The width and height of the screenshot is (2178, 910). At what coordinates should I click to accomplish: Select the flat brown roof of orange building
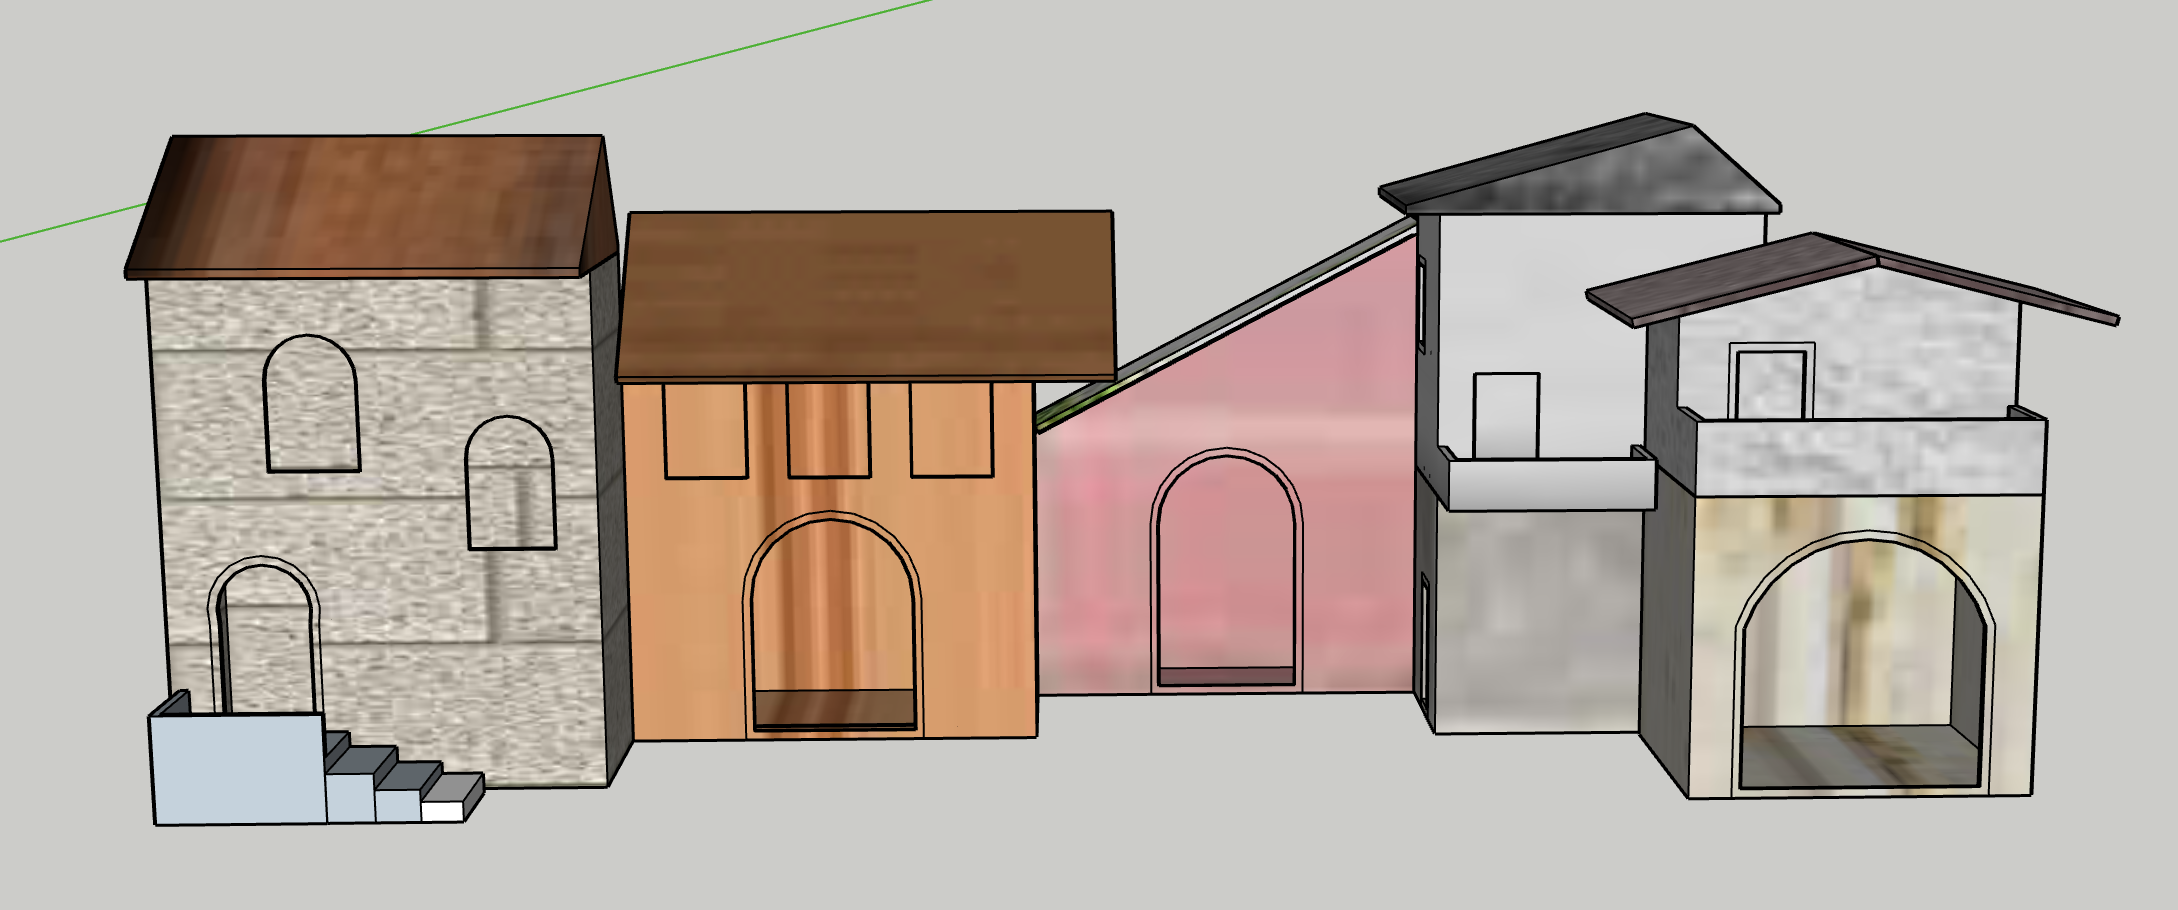click(x=866, y=296)
